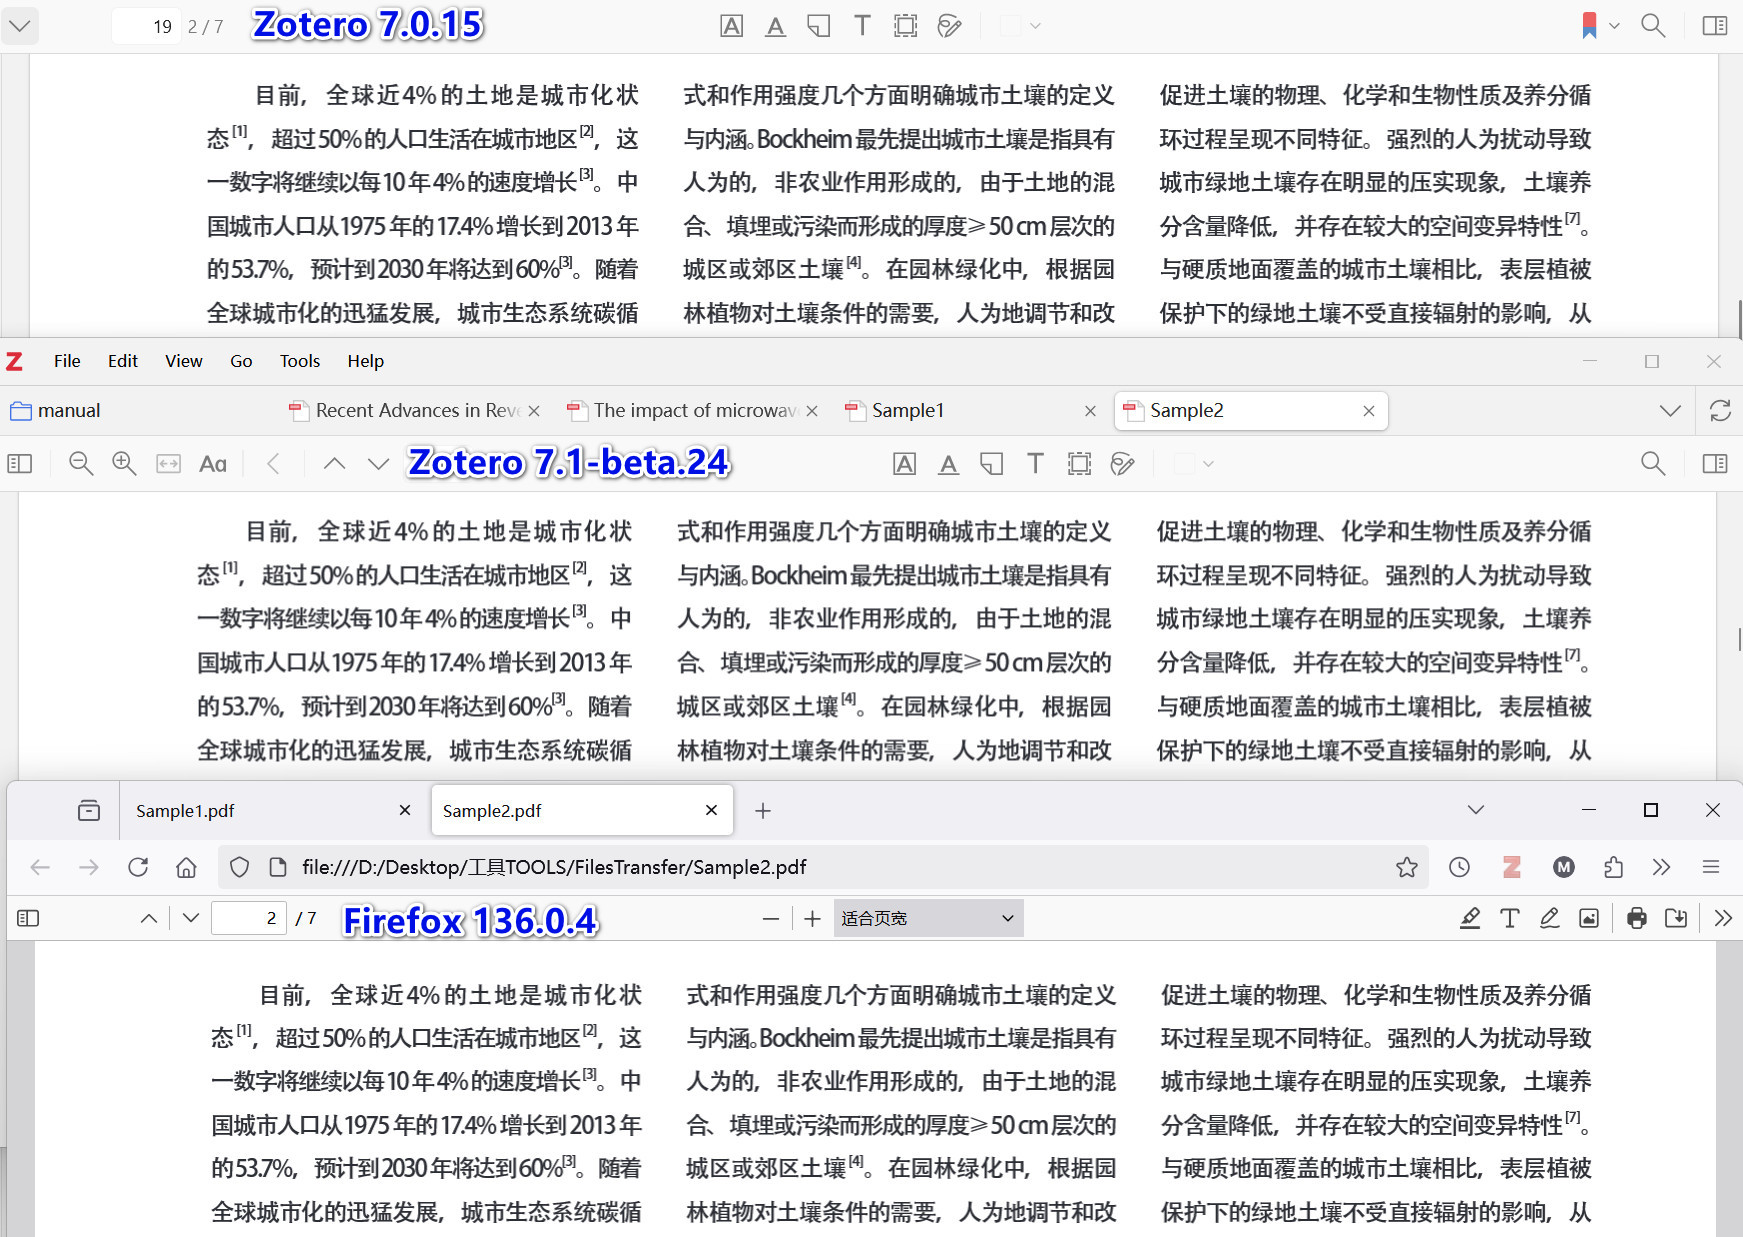The height and width of the screenshot is (1237, 1743).
Task: Bookmark this page with star in Firefox
Action: tap(1407, 867)
